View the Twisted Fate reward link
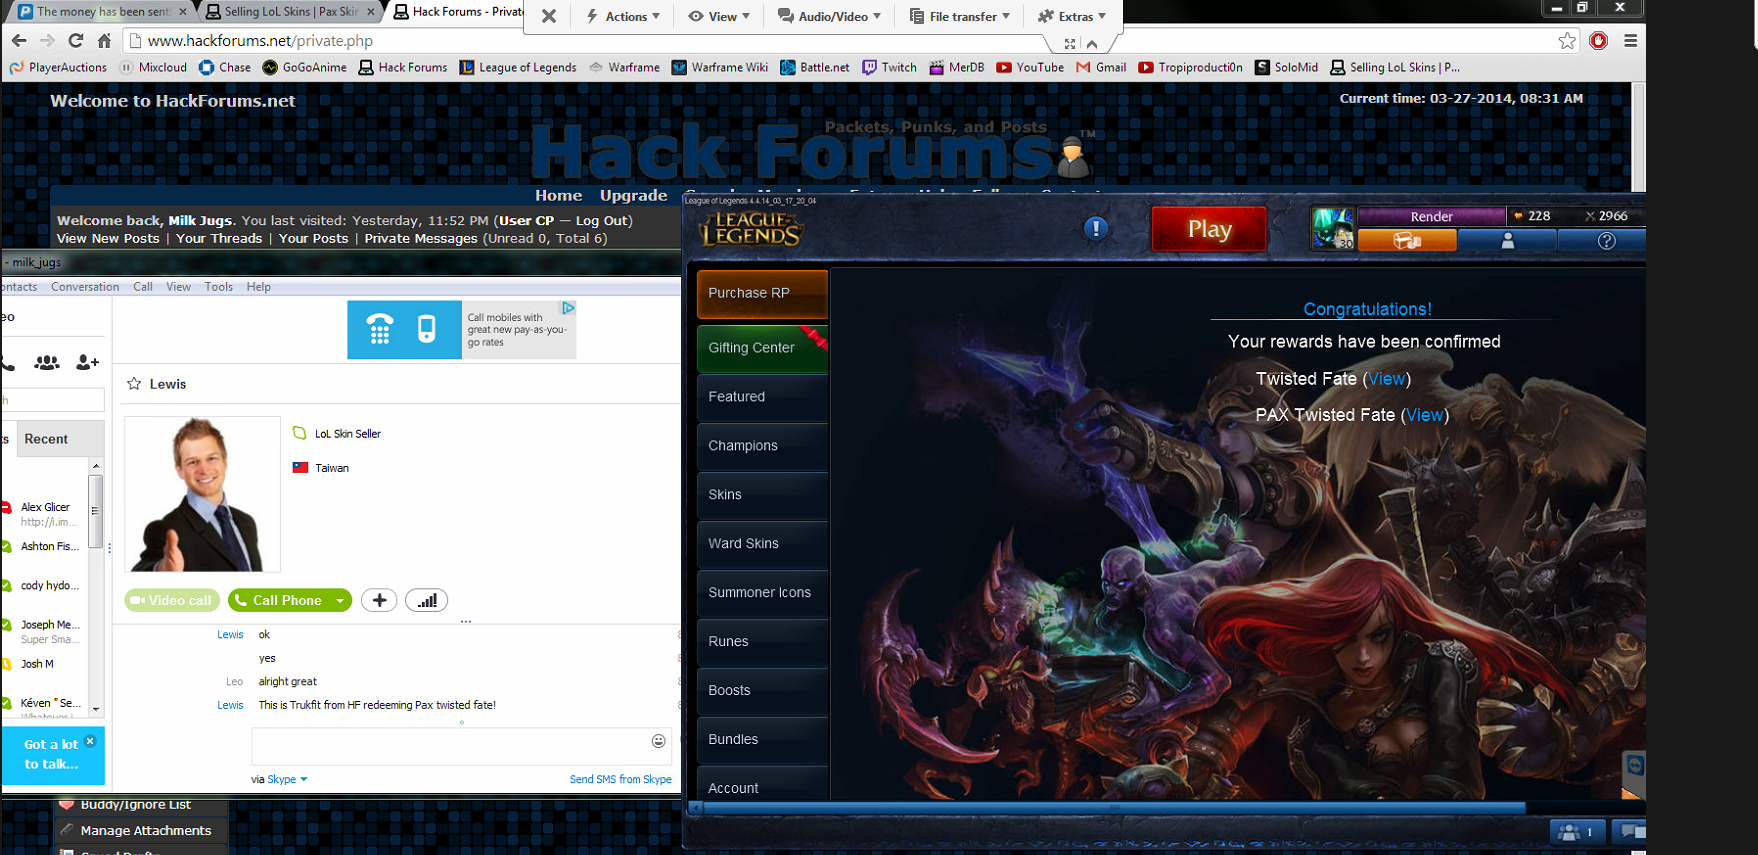The image size is (1758, 855). tap(1386, 379)
